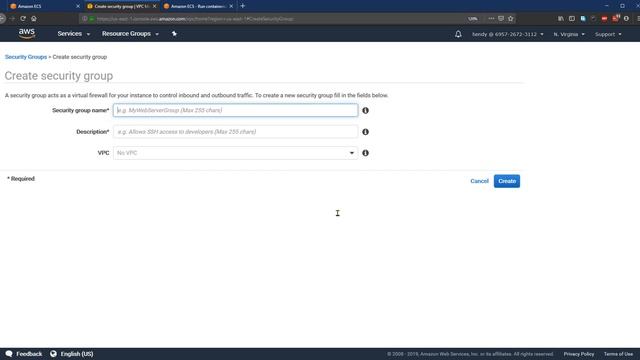Focus the Description input field

[x=236, y=132]
